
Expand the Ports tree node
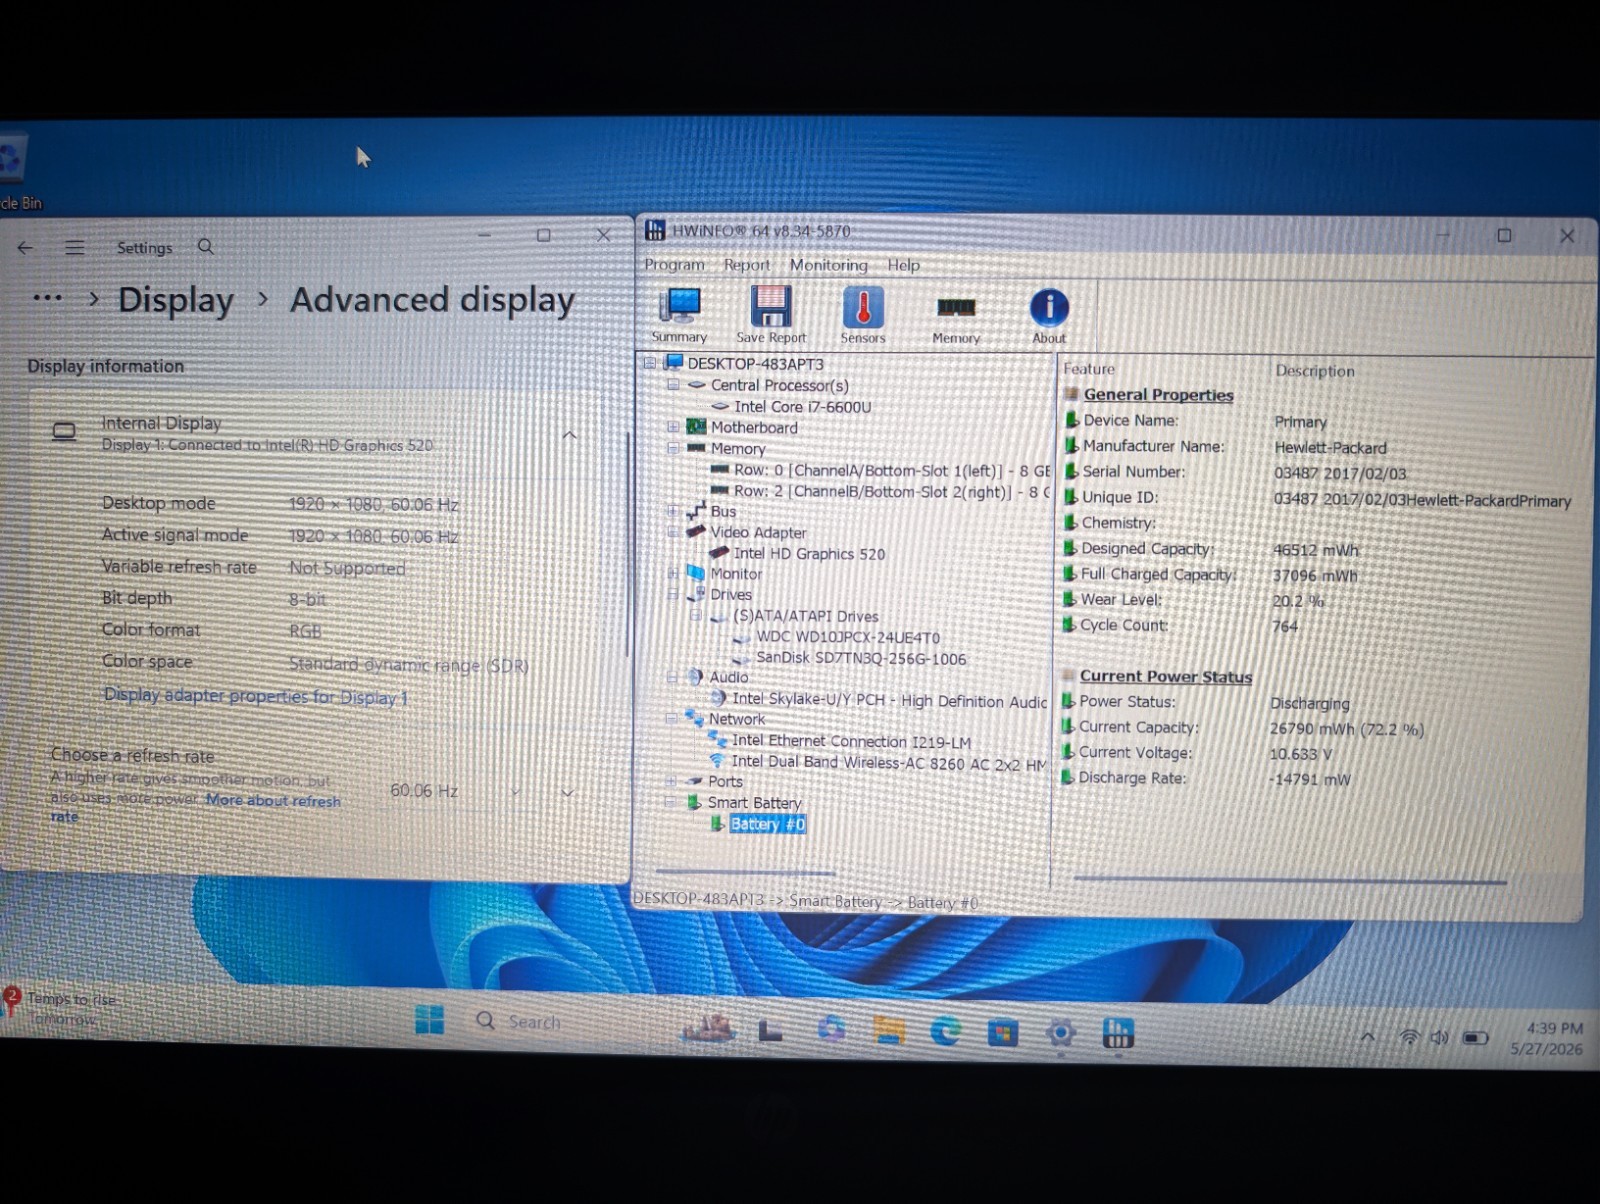click(x=671, y=781)
